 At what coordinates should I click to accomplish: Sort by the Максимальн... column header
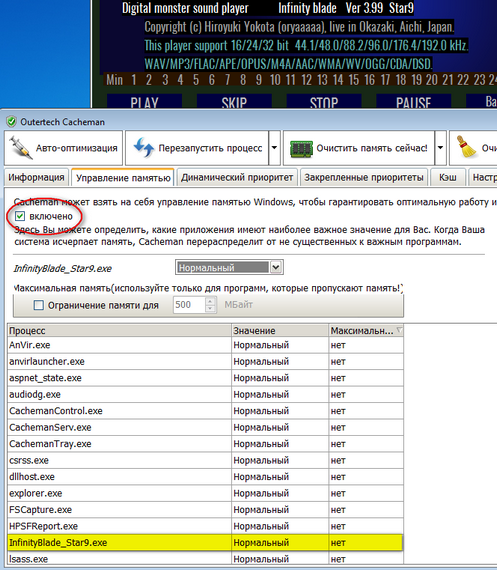tap(366, 330)
